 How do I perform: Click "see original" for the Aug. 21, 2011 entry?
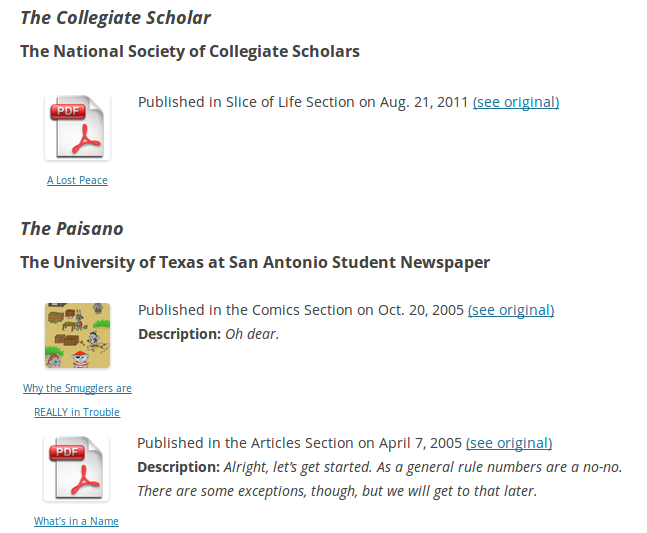pyautogui.click(x=516, y=102)
